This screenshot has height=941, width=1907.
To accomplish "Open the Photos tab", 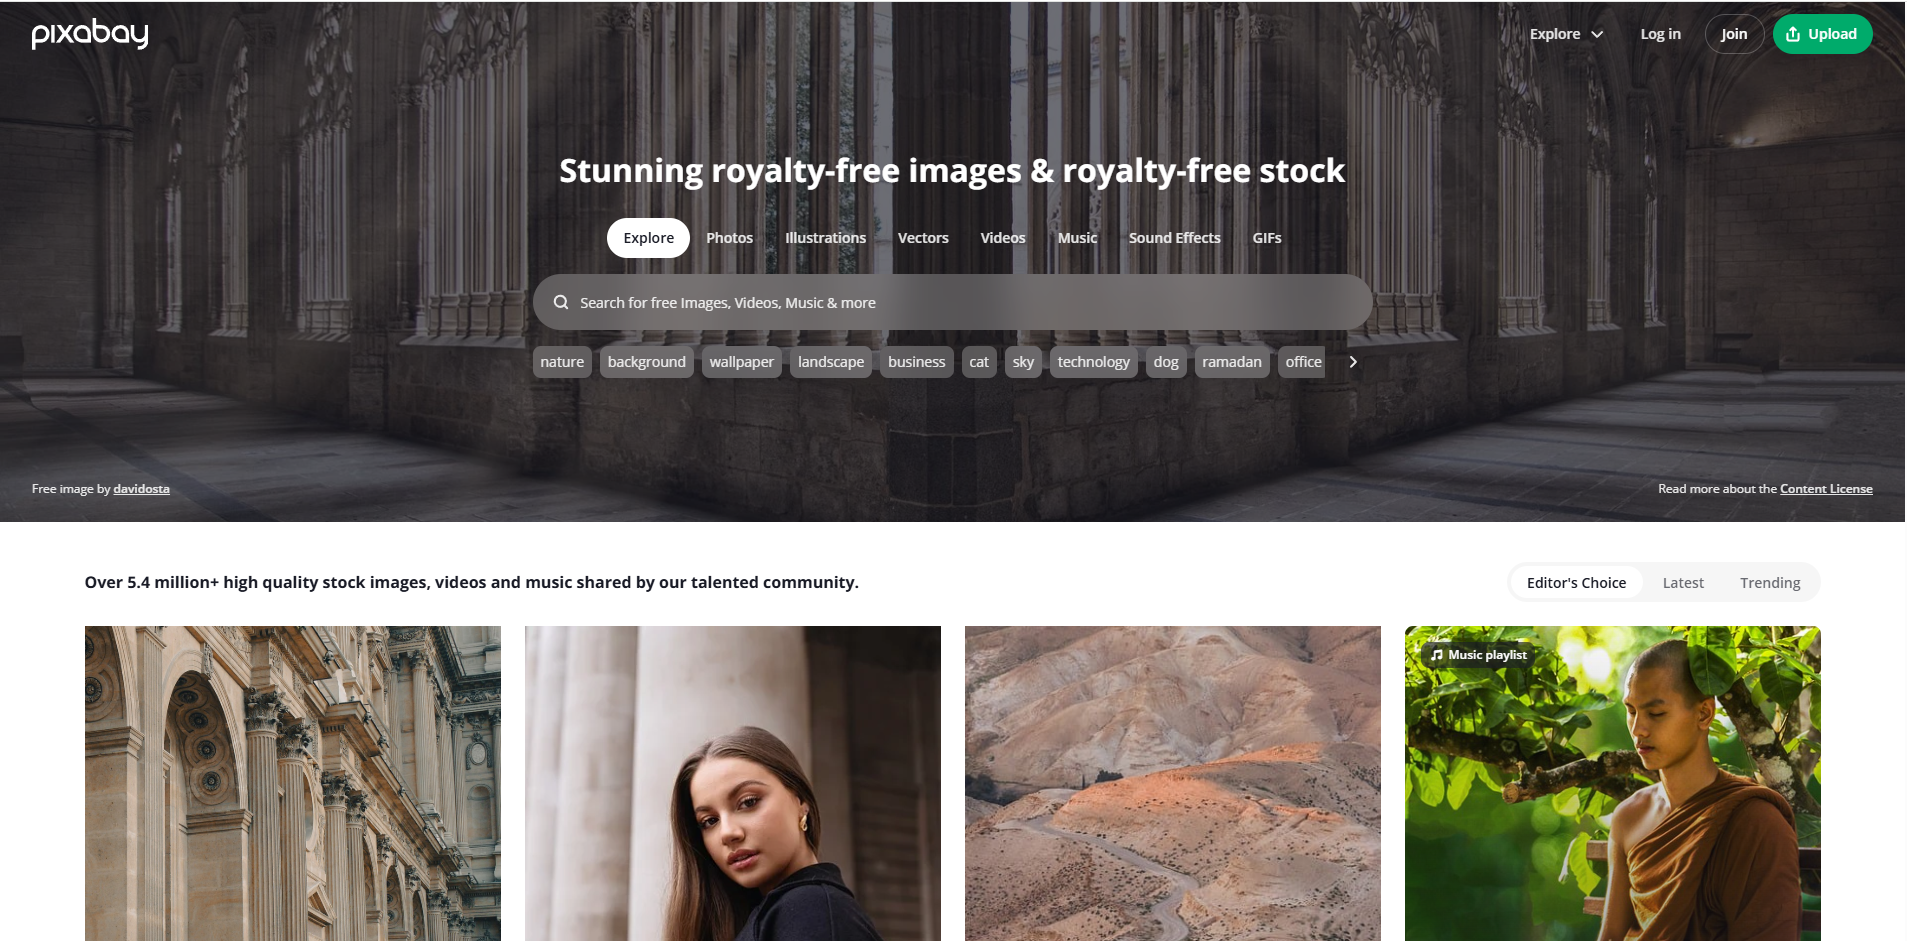I will (729, 238).
